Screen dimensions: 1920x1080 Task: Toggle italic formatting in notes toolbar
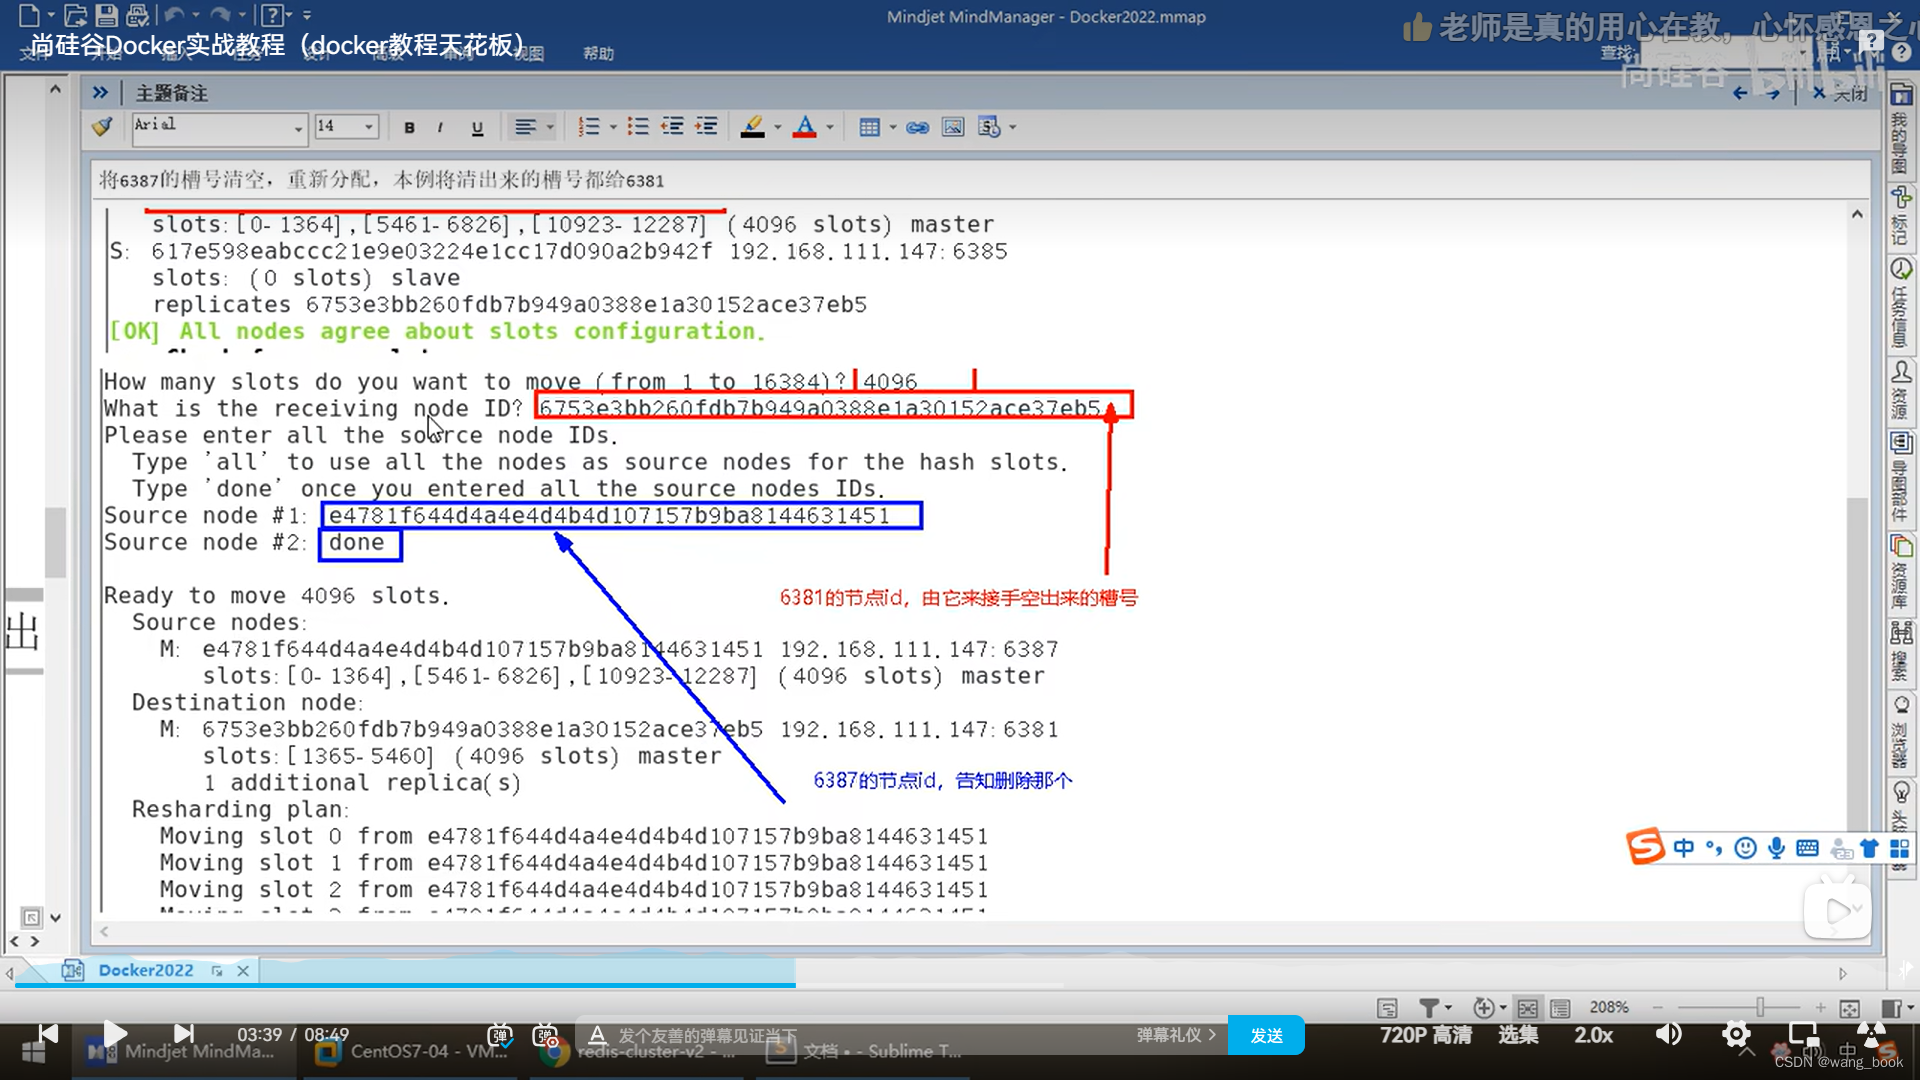(x=440, y=127)
